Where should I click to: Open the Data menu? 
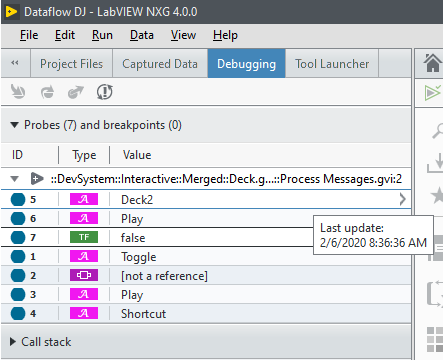click(x=142, y=35)
